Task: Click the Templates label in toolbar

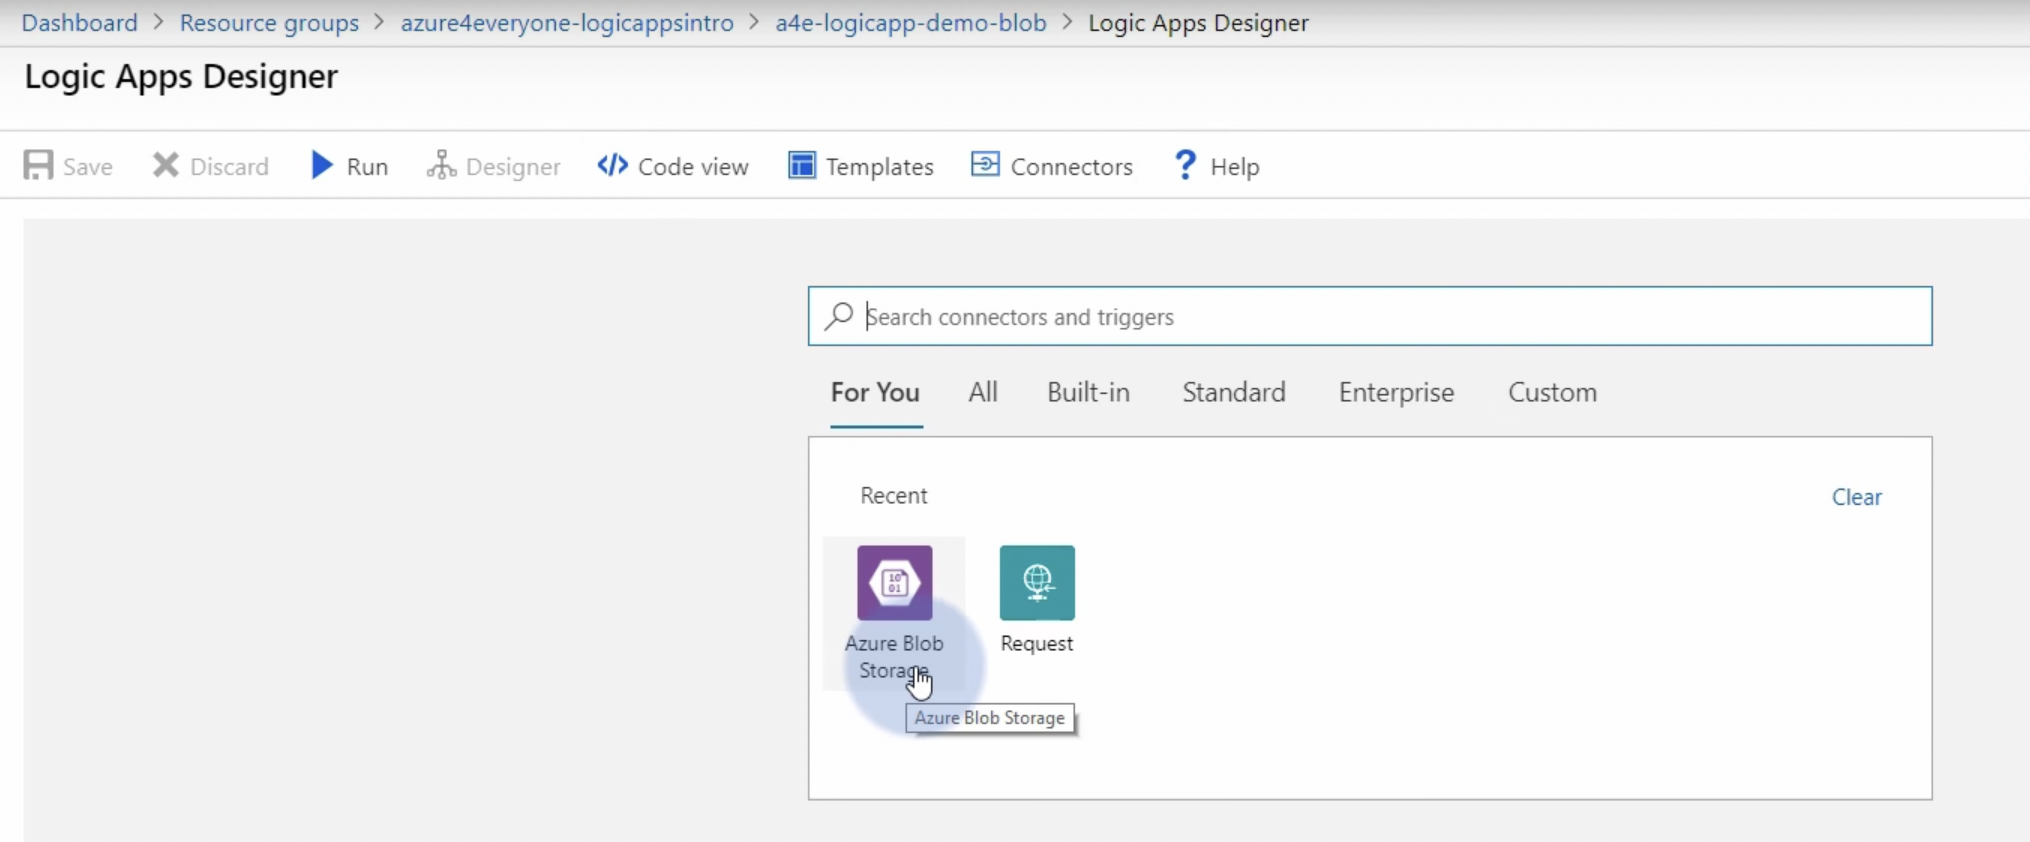Action: pos(880,166)
